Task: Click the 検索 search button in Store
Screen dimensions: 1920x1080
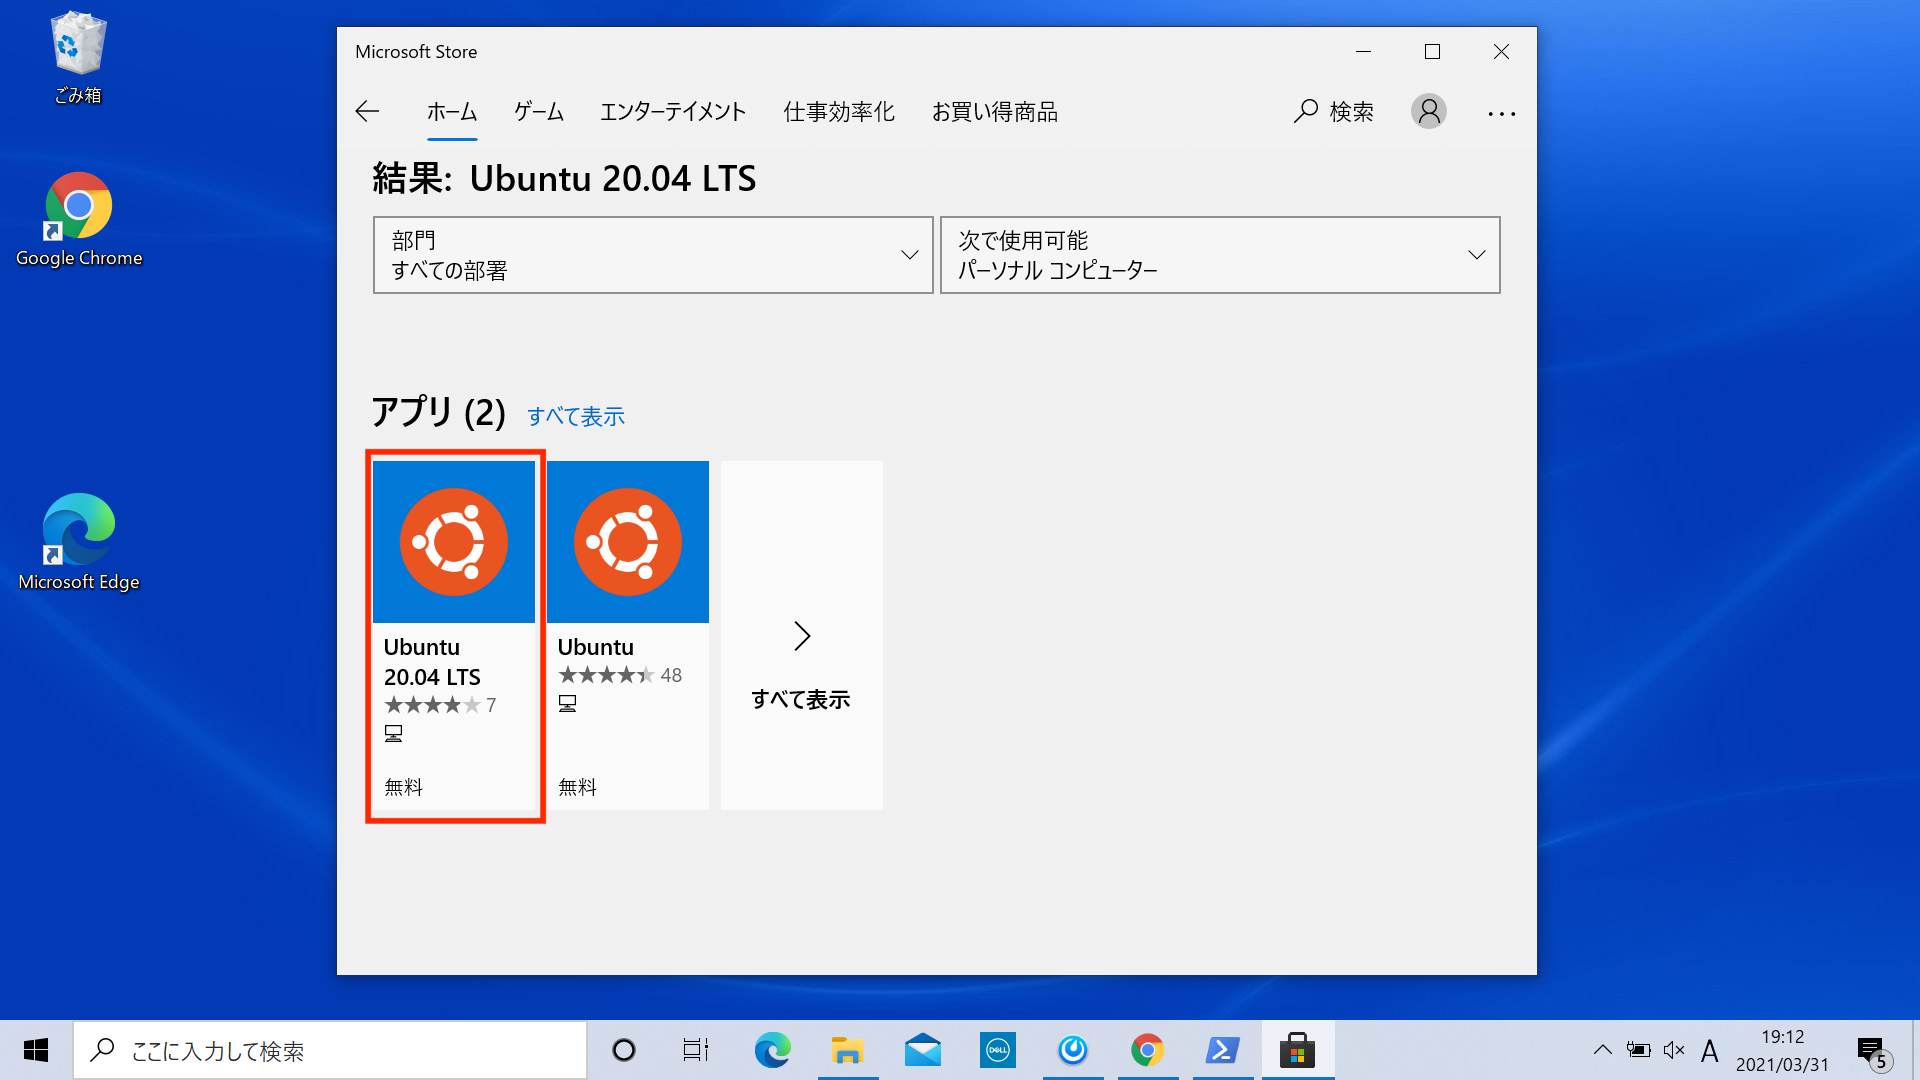Action: click(x=1334, y=111)
